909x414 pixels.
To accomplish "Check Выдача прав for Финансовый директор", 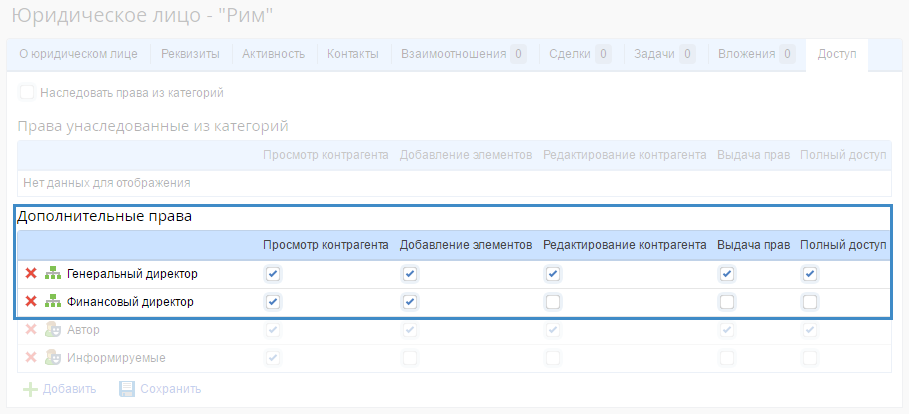I will click(727, 302).
